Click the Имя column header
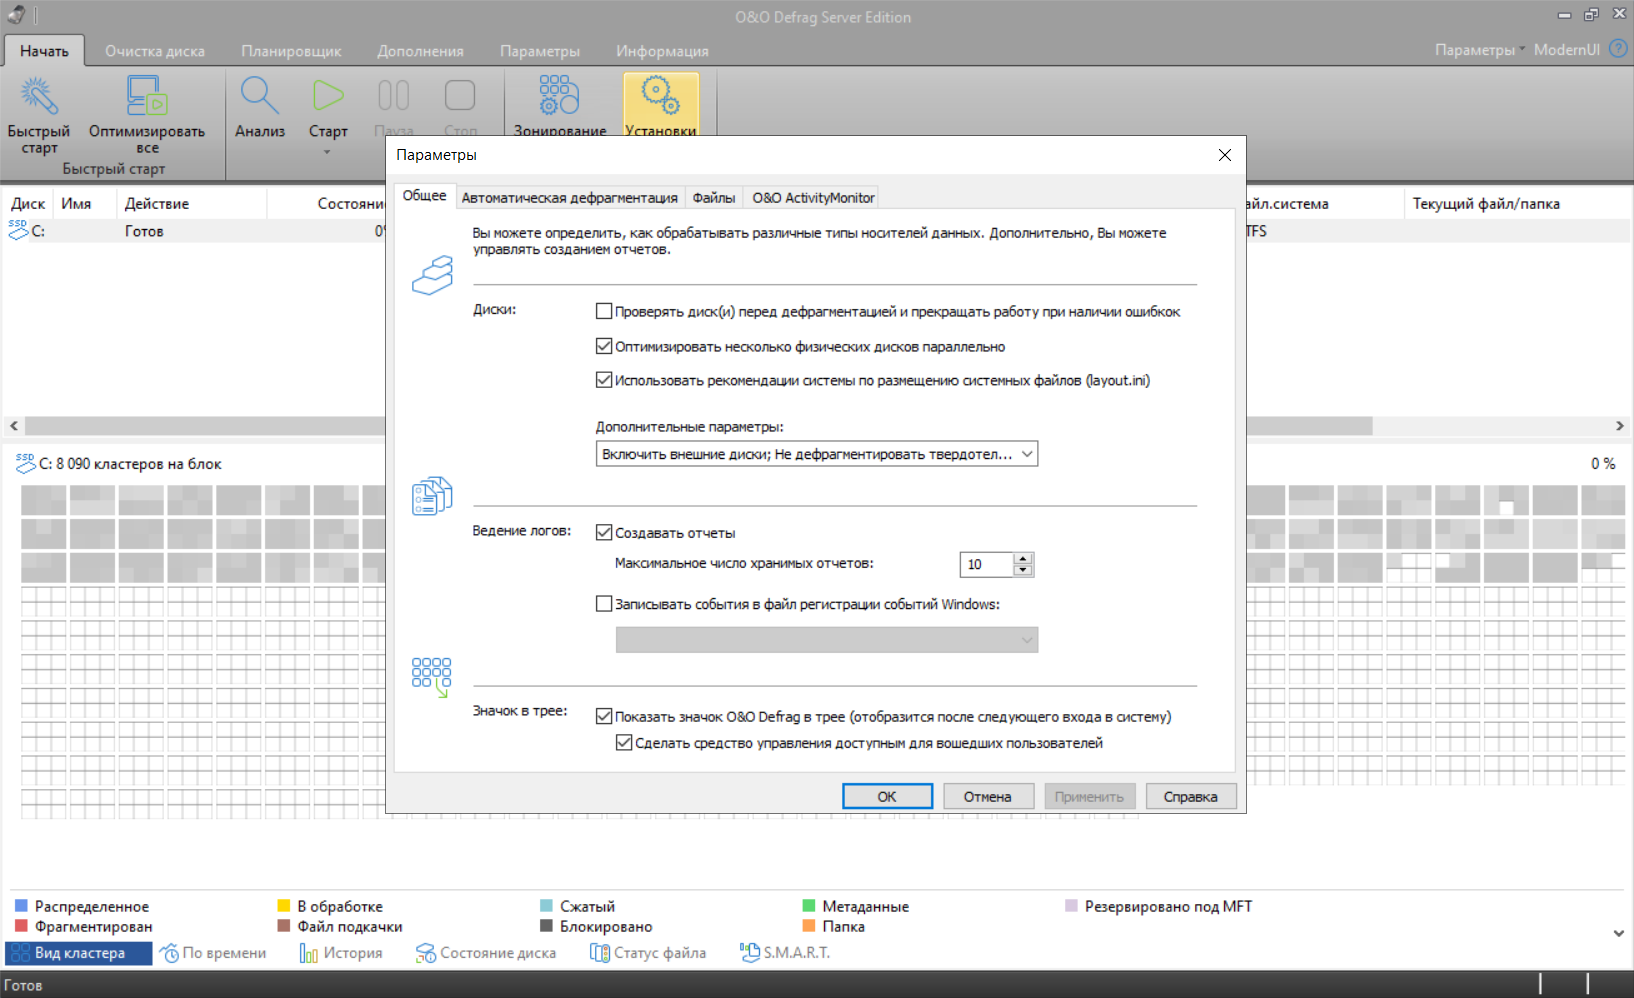Screen dimensions: 1634x998 (x=84, y=204)
